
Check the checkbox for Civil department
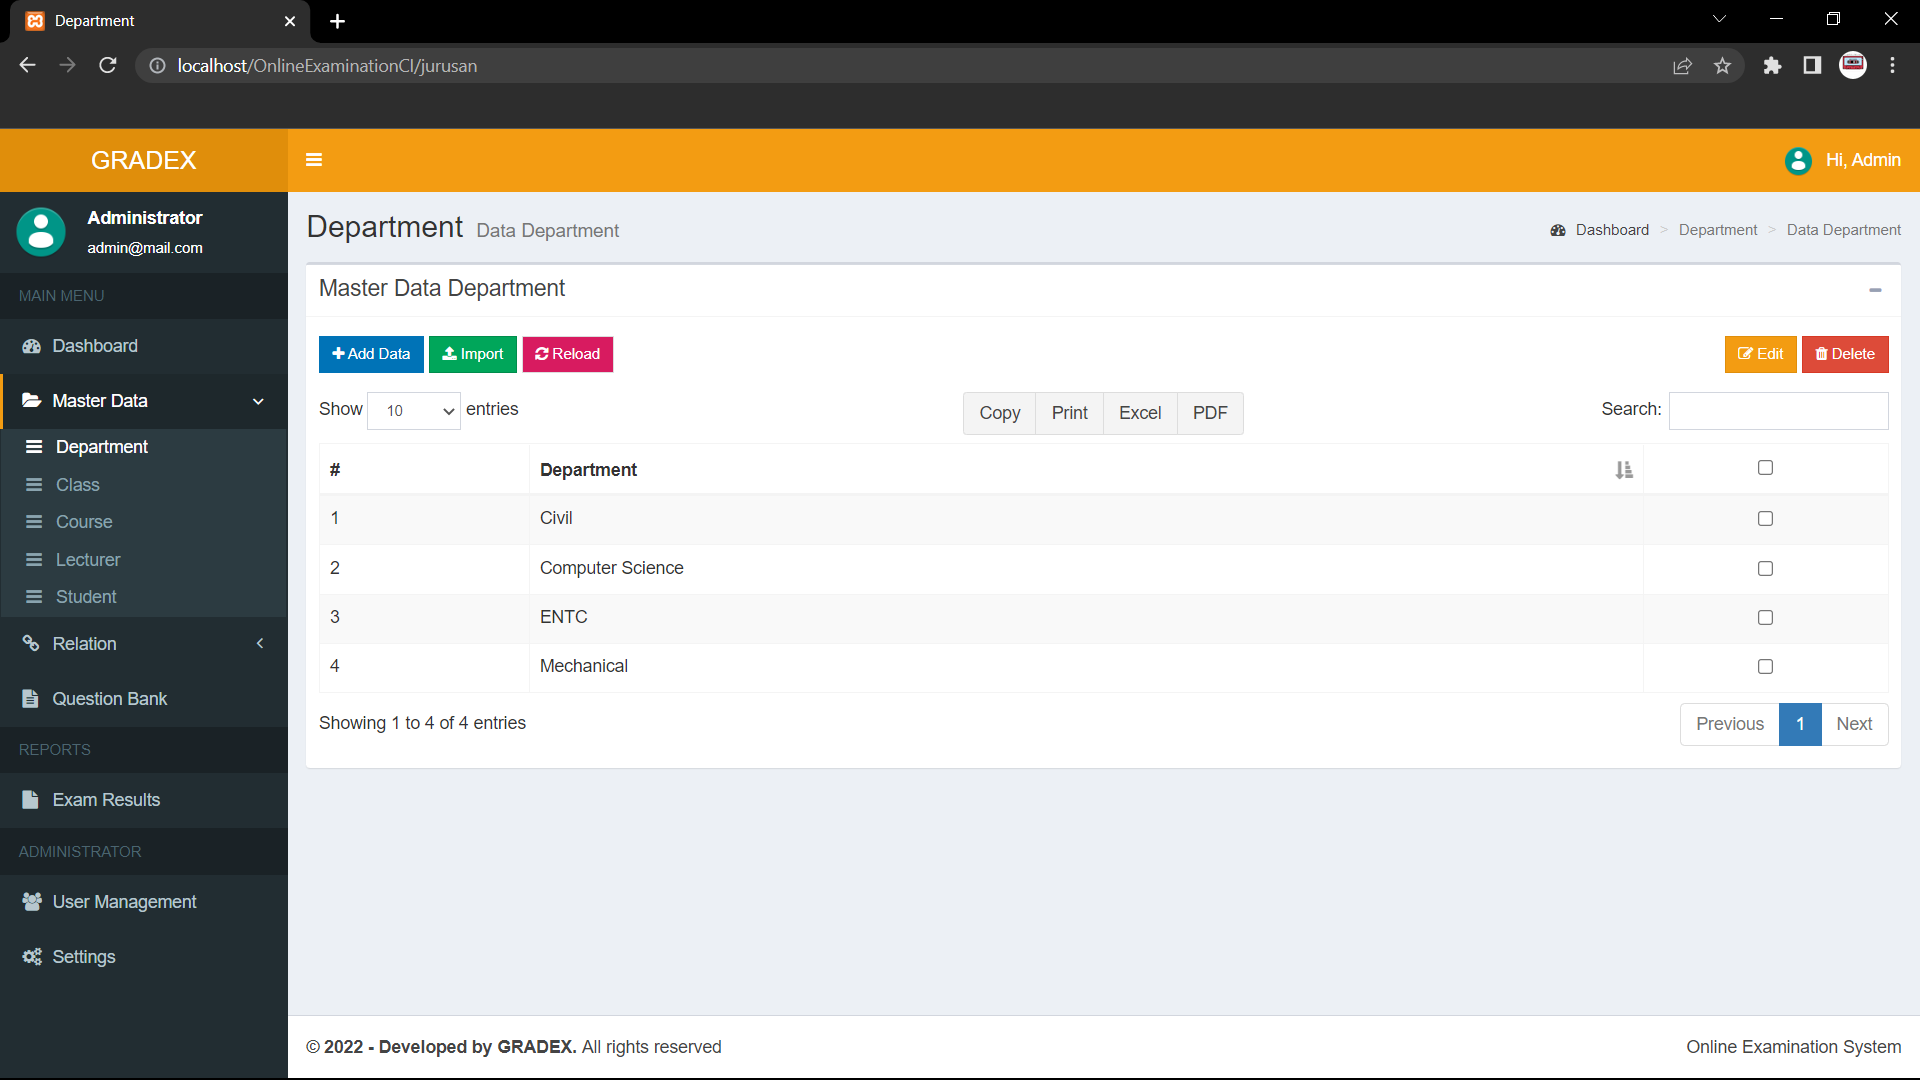click(1765, 518)
